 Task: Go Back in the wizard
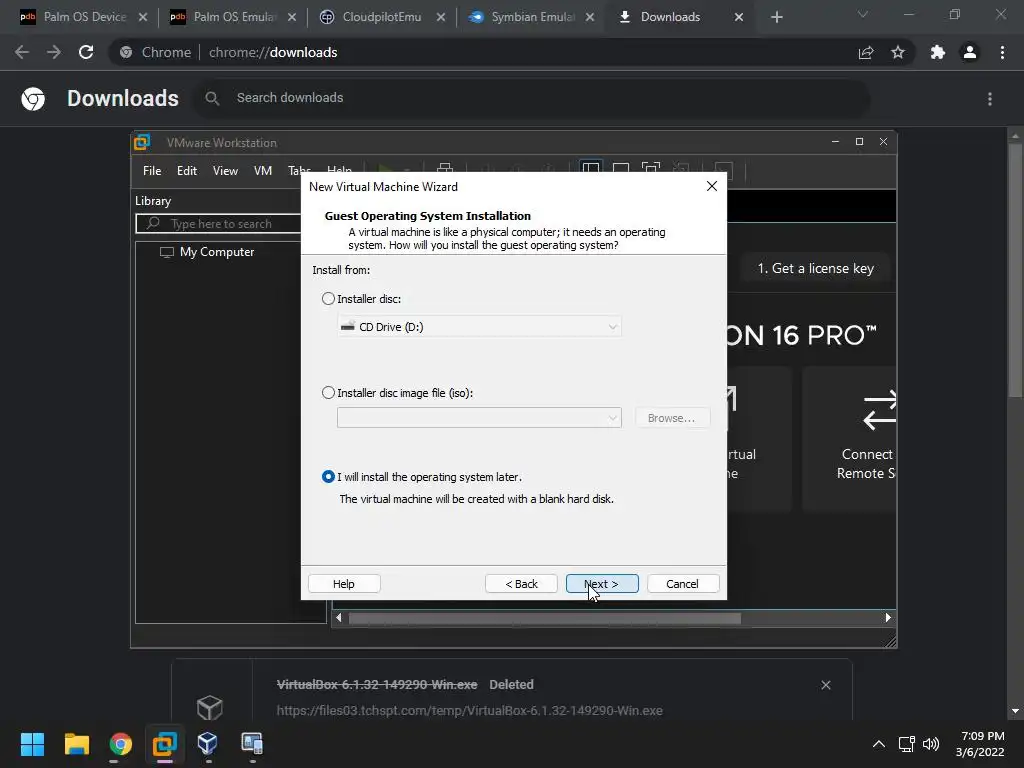point(521,584)
